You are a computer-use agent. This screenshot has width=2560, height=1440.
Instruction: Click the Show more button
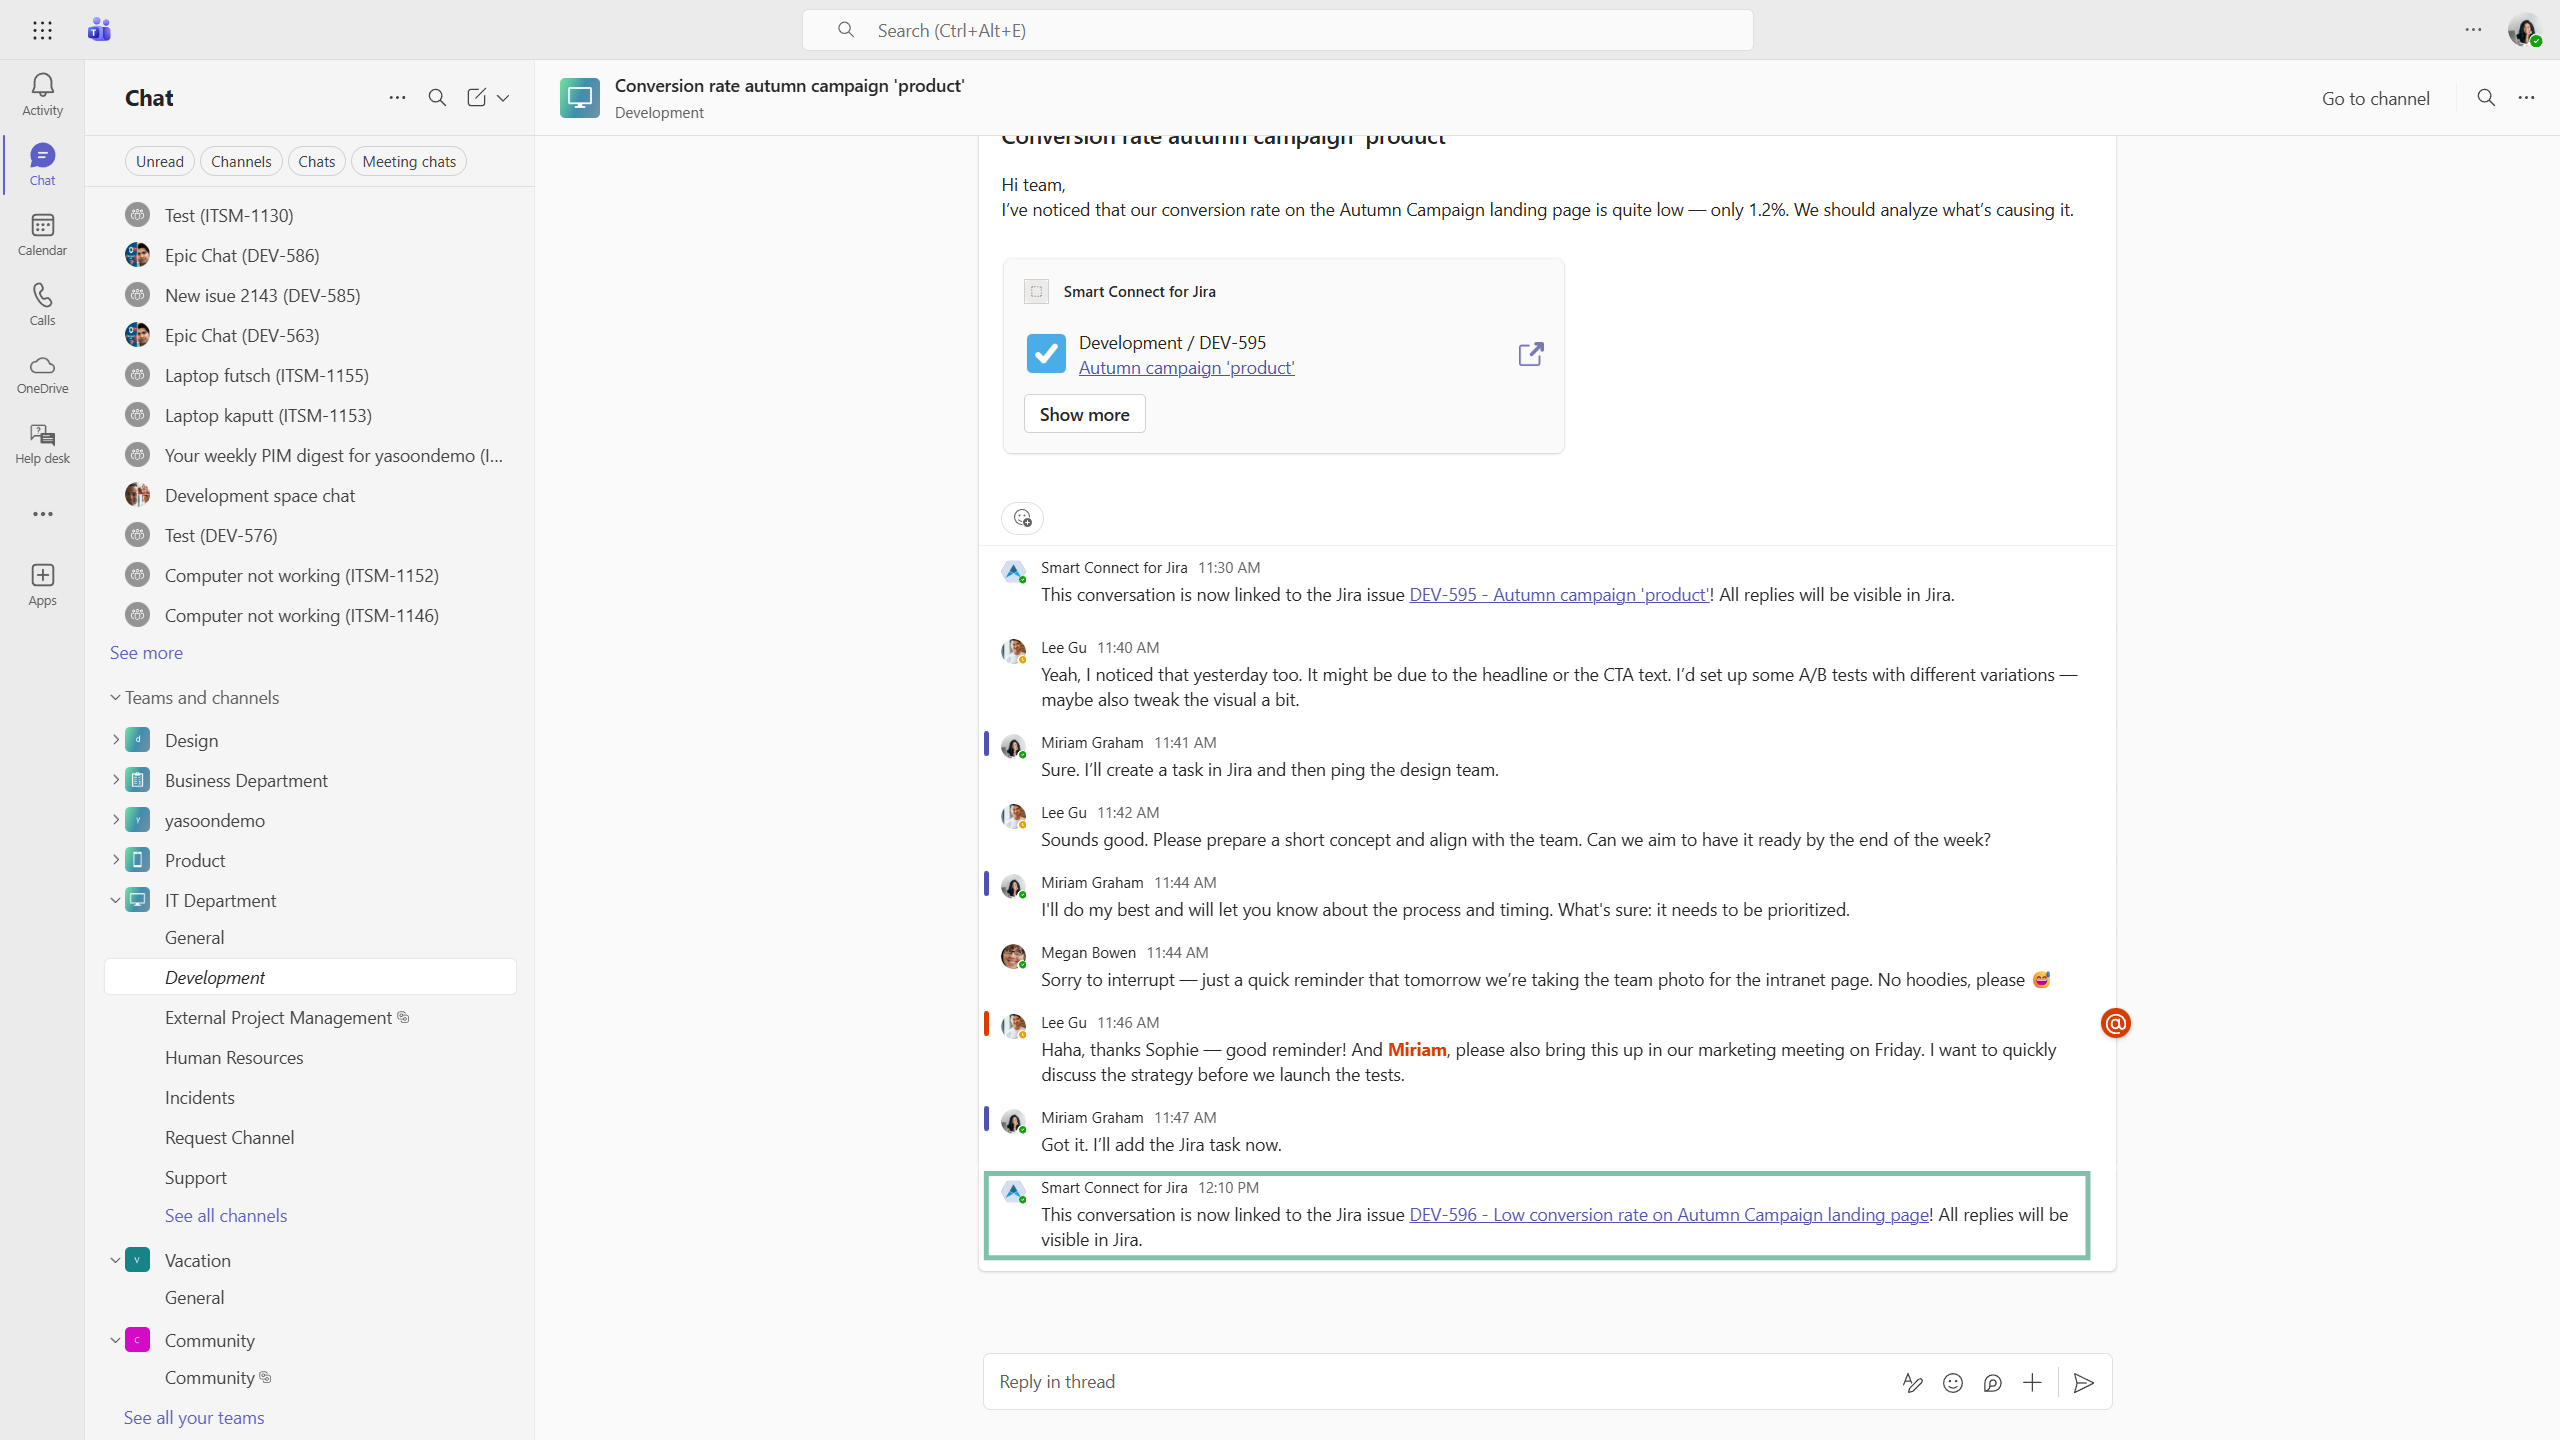point(1084,414)
